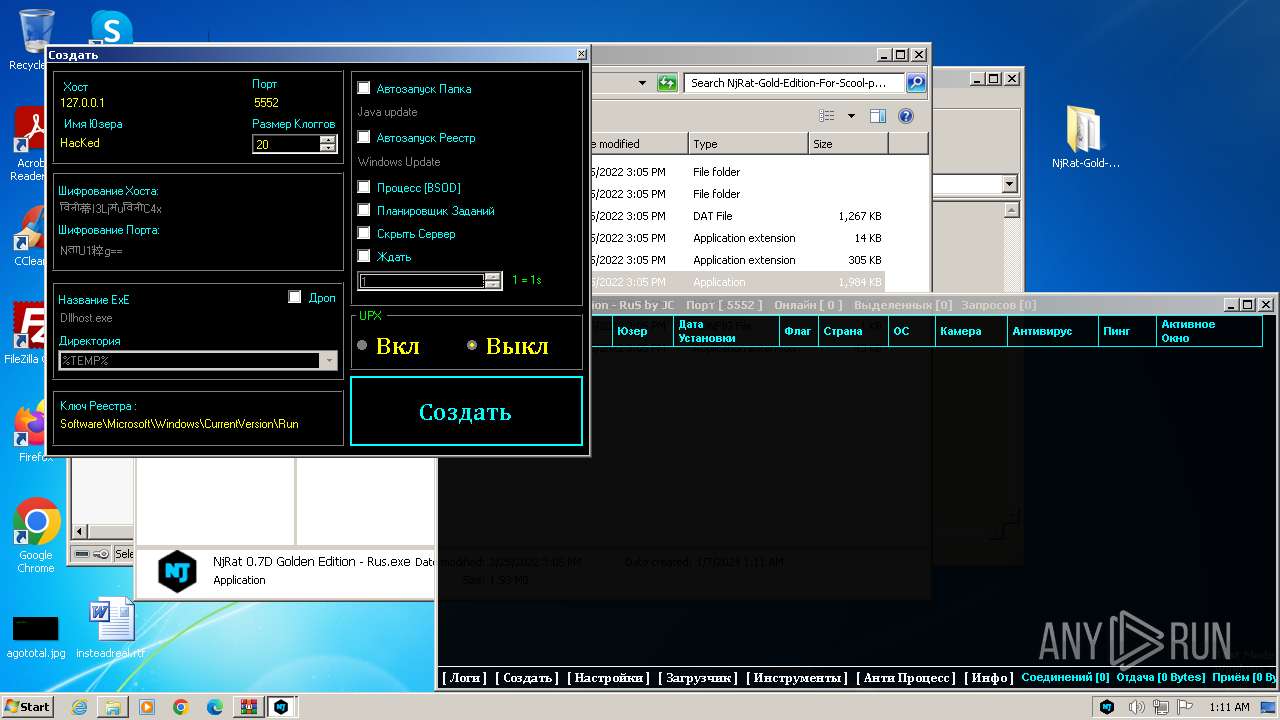Check Скрыть Сервер option

tap(364, 233)
